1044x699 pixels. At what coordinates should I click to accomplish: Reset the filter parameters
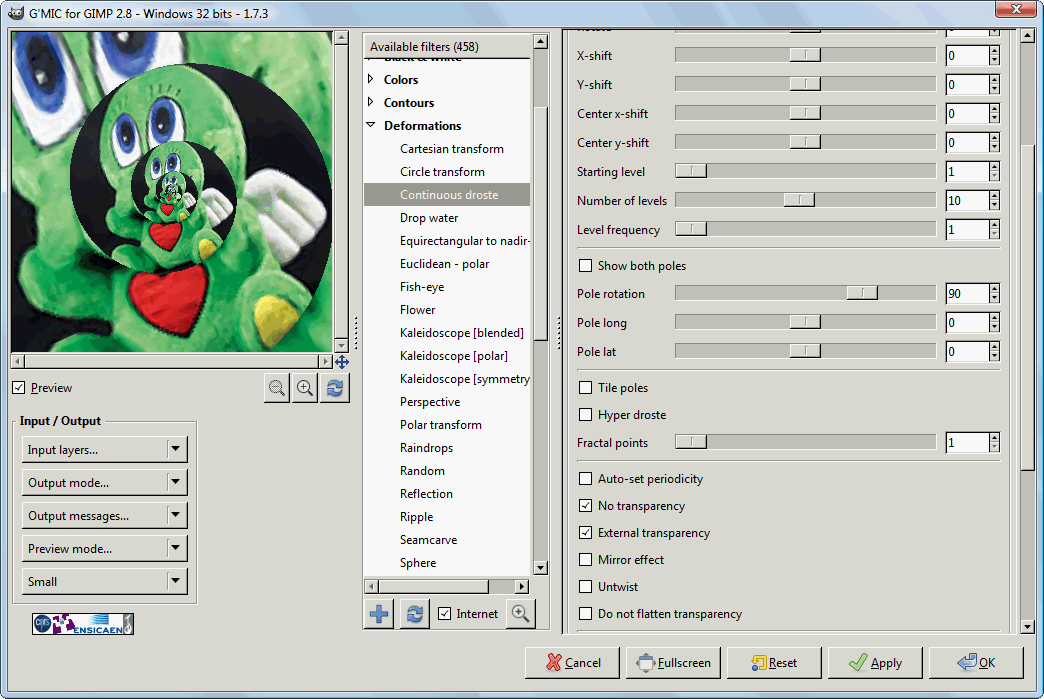(x=774, y=662)
